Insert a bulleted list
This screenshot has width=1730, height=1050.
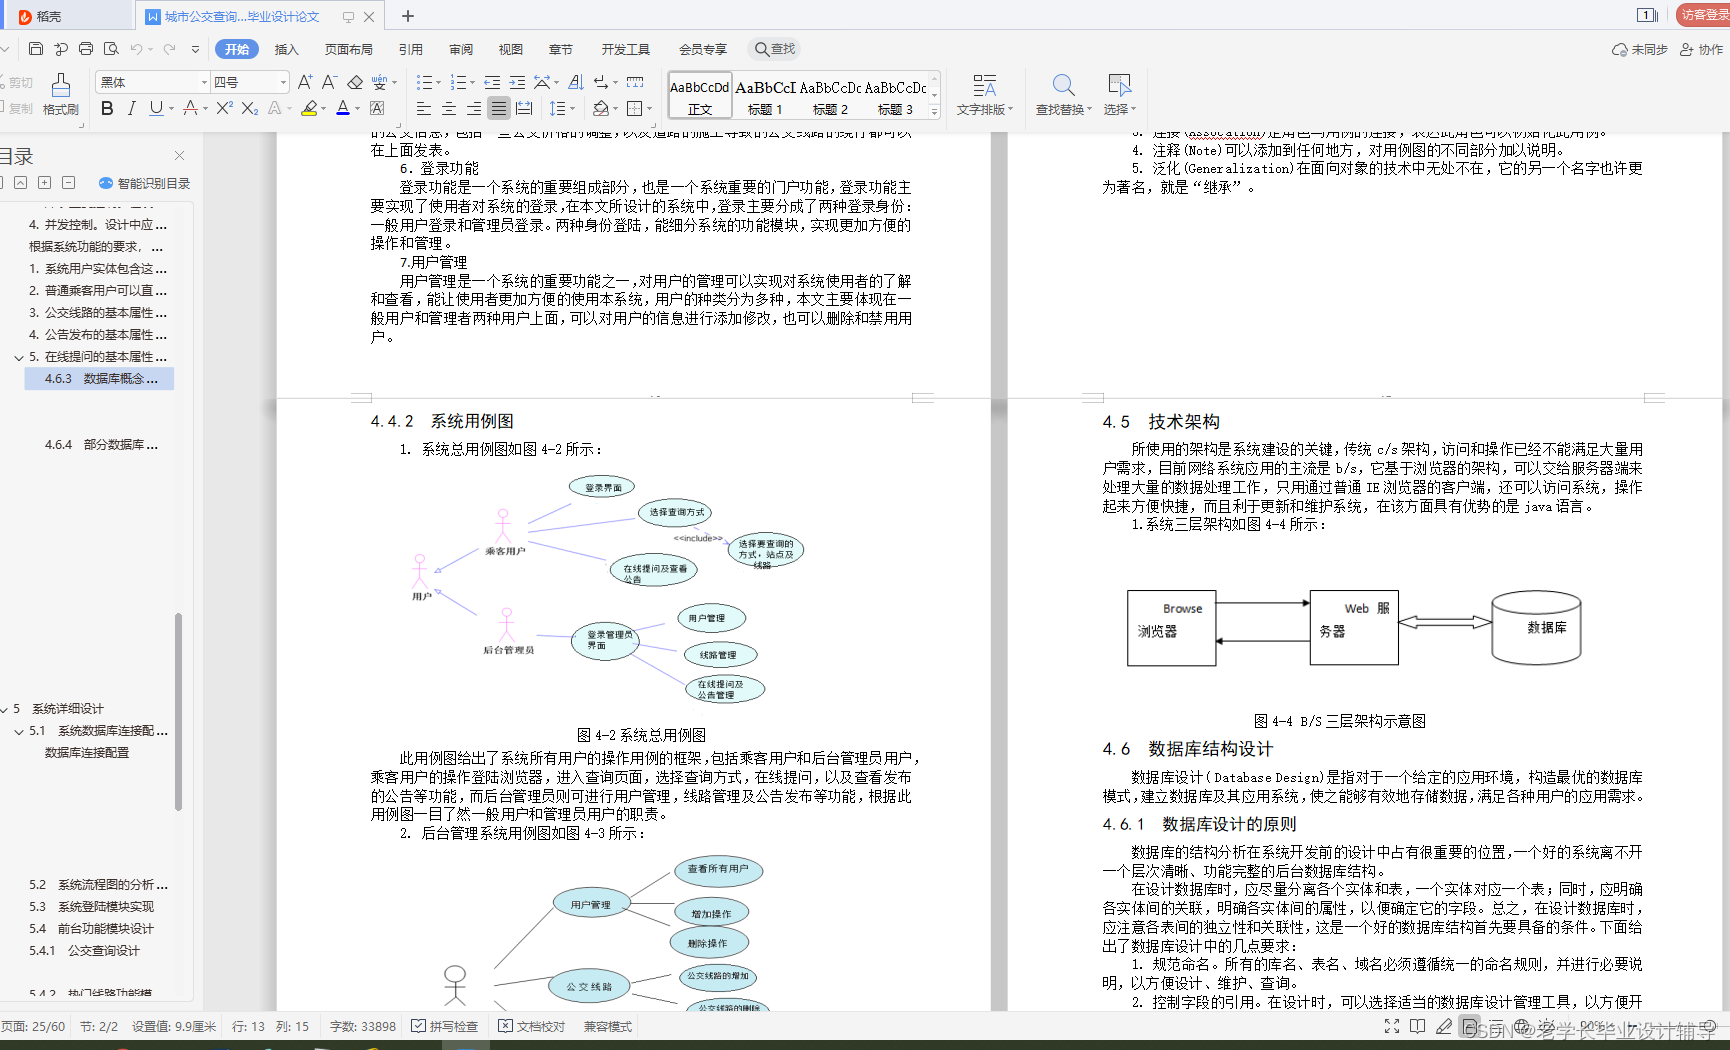click(x=424, y=83)
